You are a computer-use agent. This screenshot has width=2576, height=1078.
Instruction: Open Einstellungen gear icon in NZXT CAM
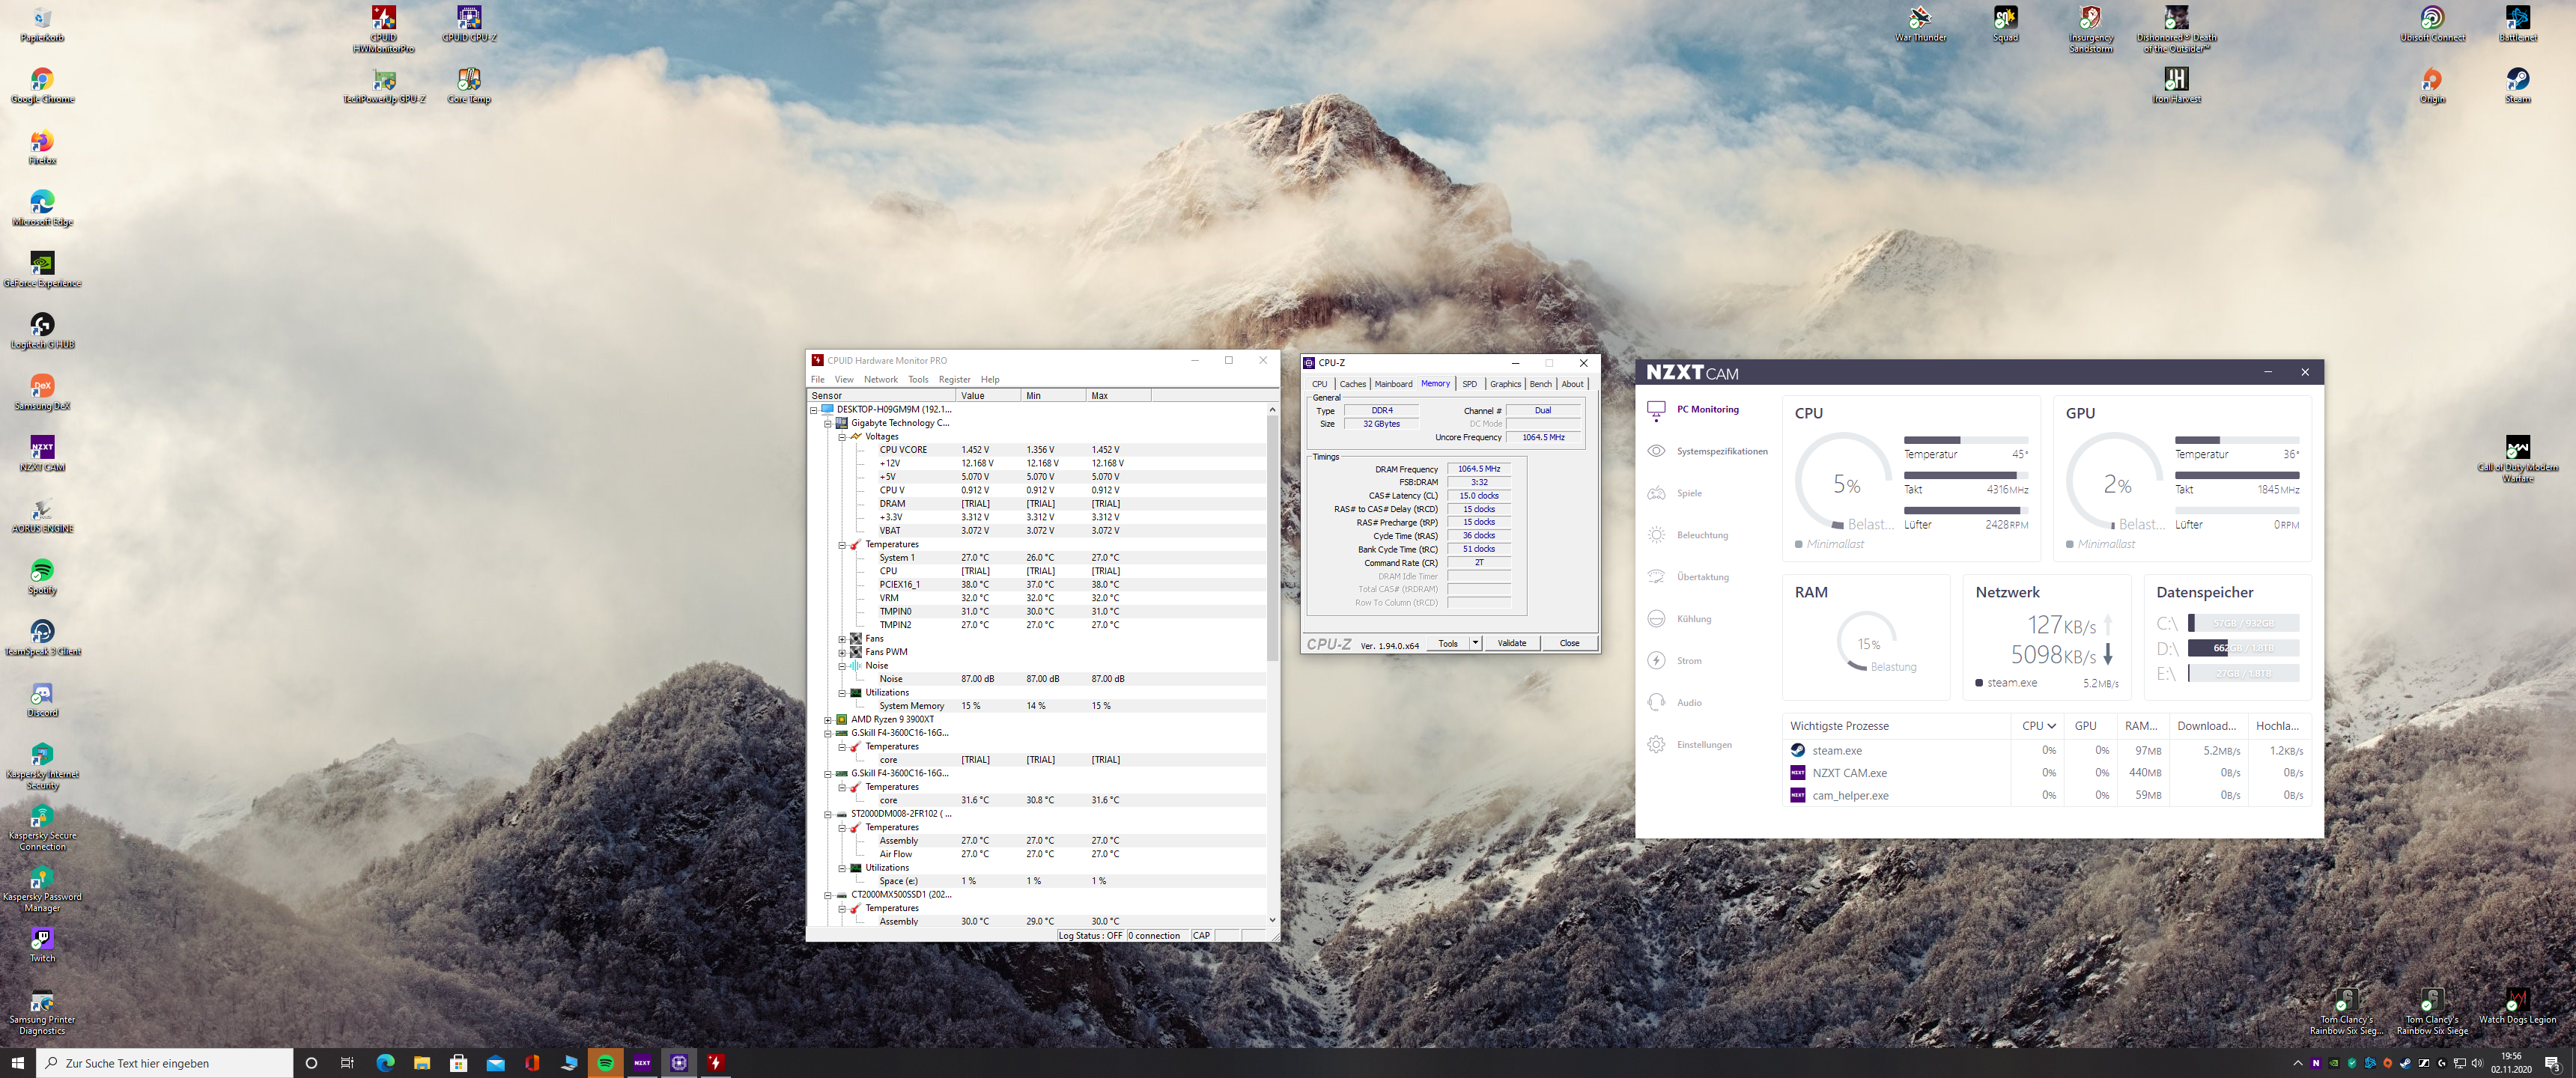tap(1656, 745)
